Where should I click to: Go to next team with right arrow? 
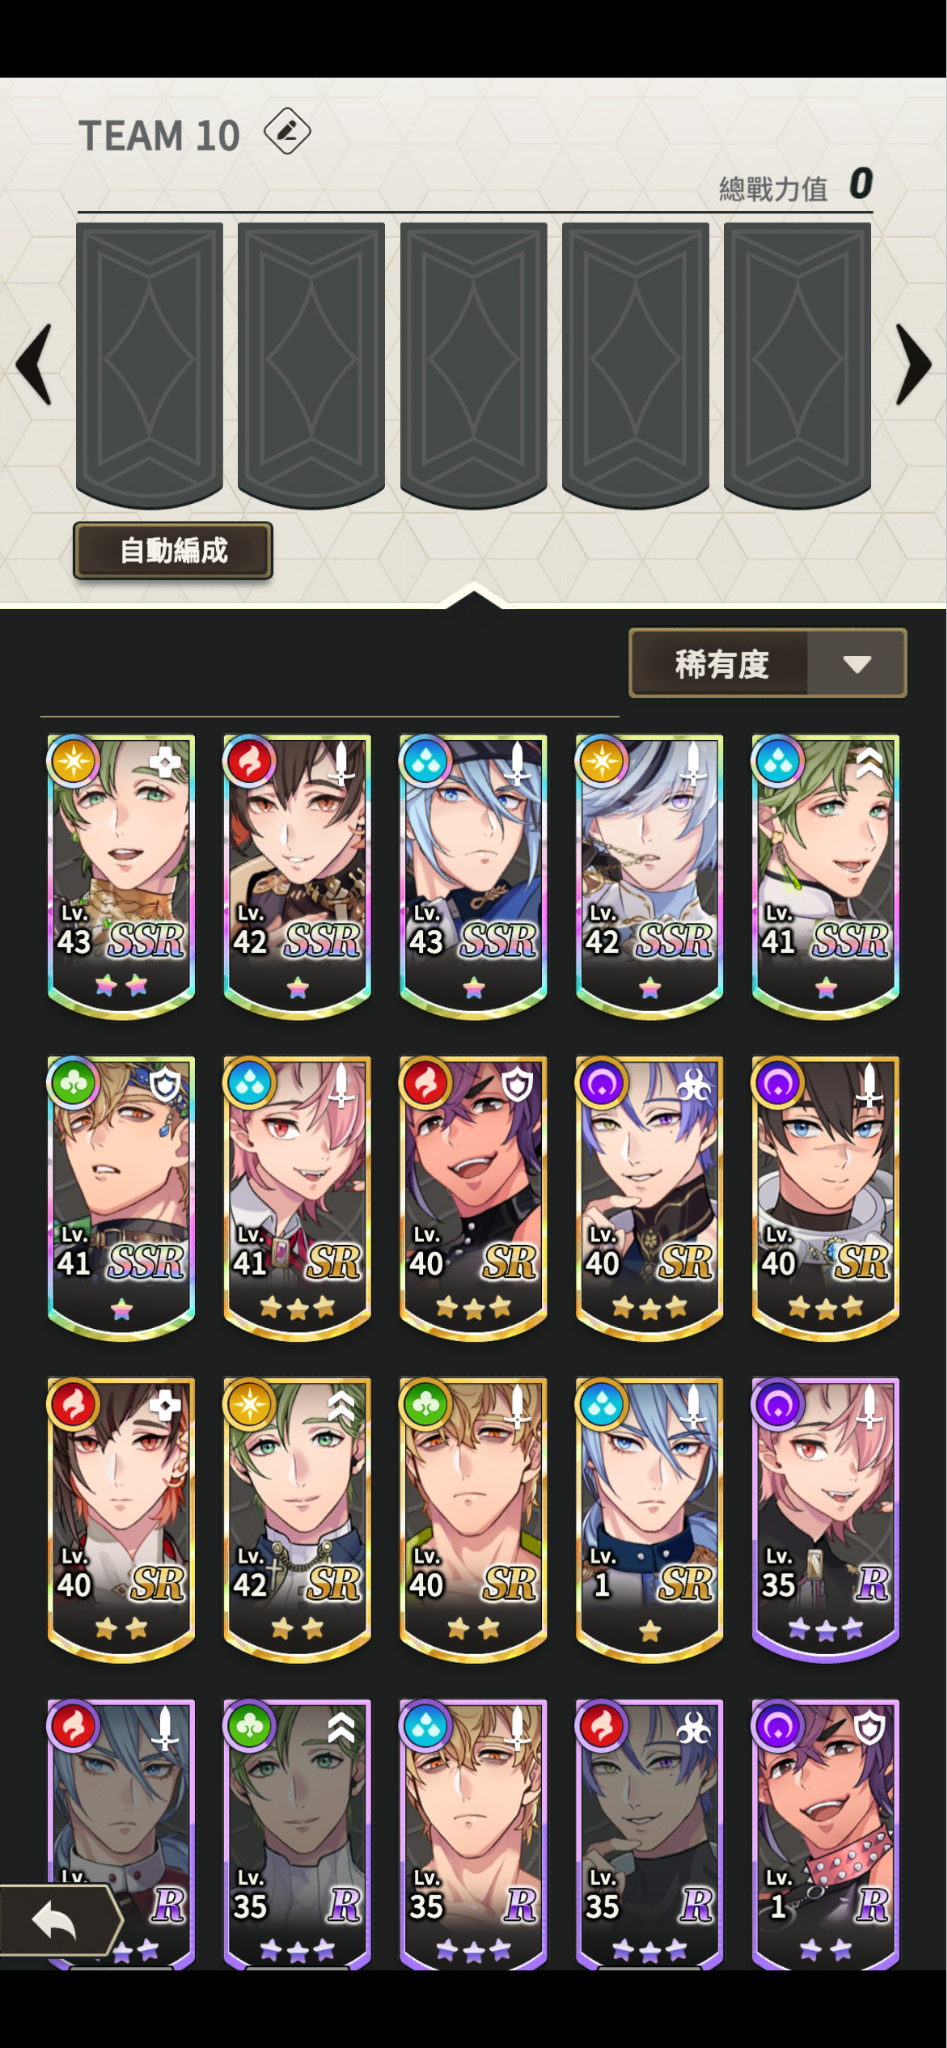[913, 364]
